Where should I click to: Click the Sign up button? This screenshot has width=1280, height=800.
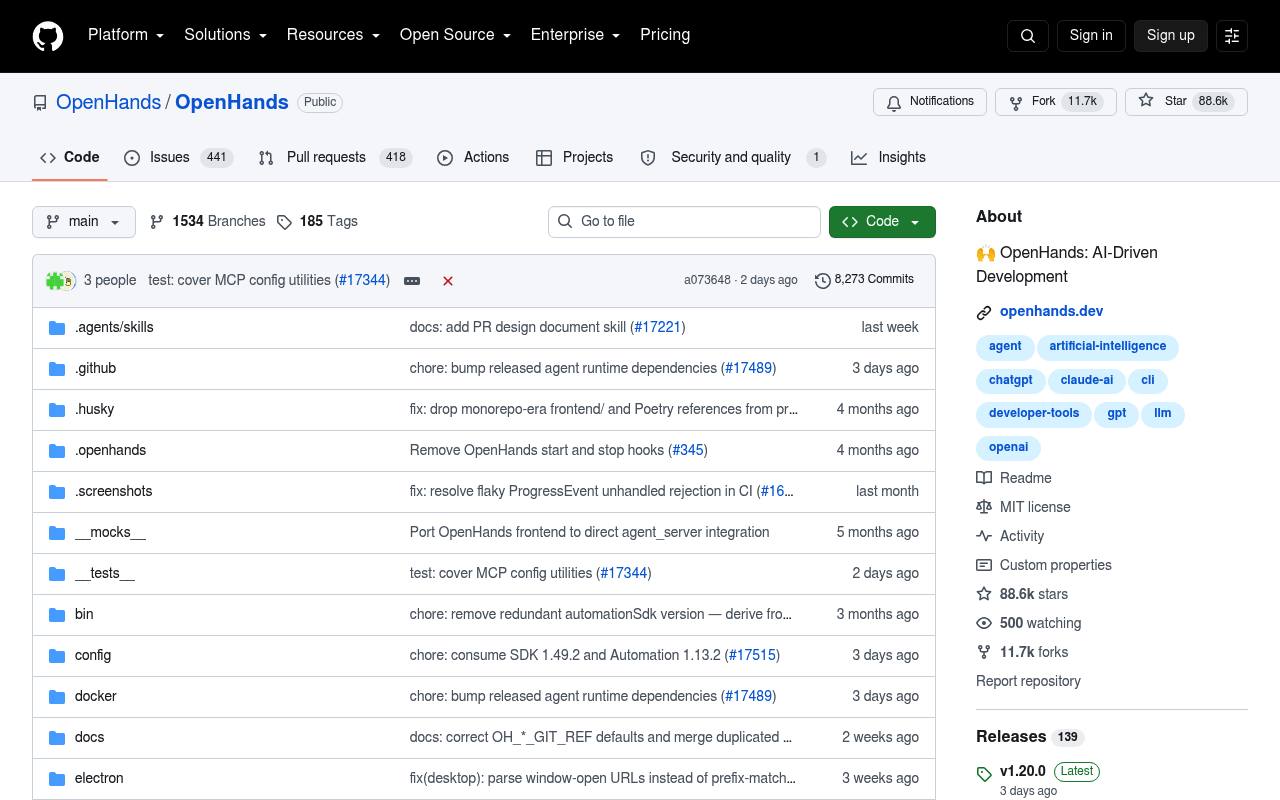[x=1171, y=35]
